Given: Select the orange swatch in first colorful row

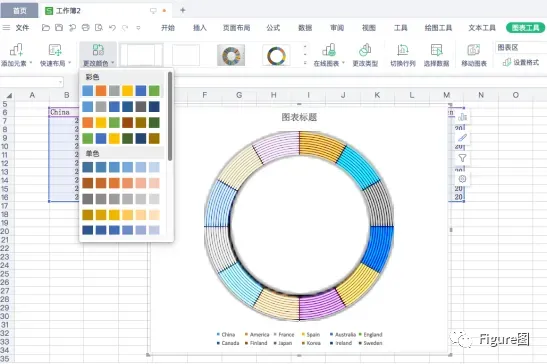Looking at the screenshot, I should [101, 91].
